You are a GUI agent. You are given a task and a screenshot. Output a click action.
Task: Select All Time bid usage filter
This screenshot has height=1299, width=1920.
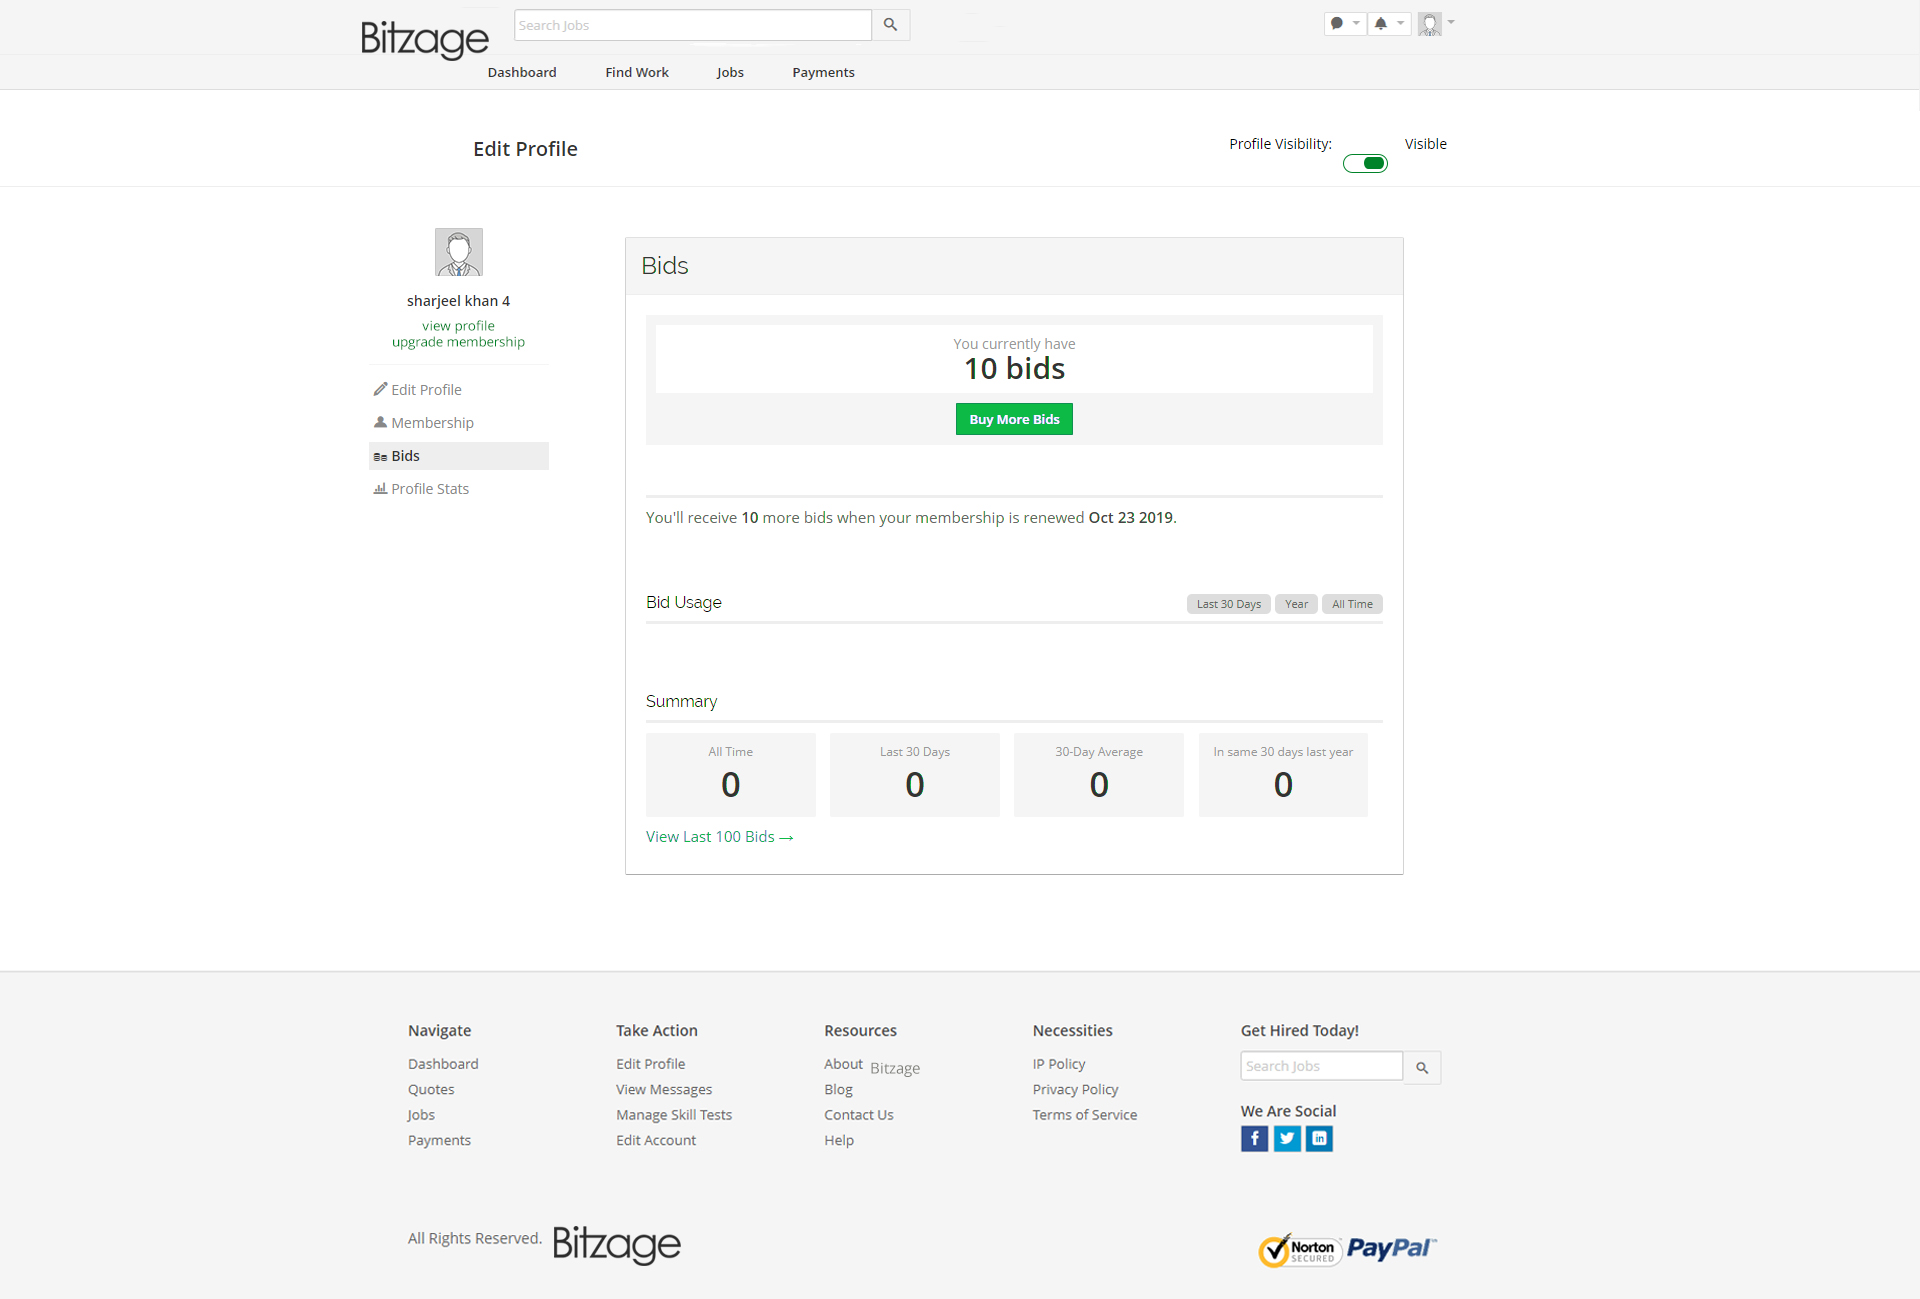tap(1352, 604)
